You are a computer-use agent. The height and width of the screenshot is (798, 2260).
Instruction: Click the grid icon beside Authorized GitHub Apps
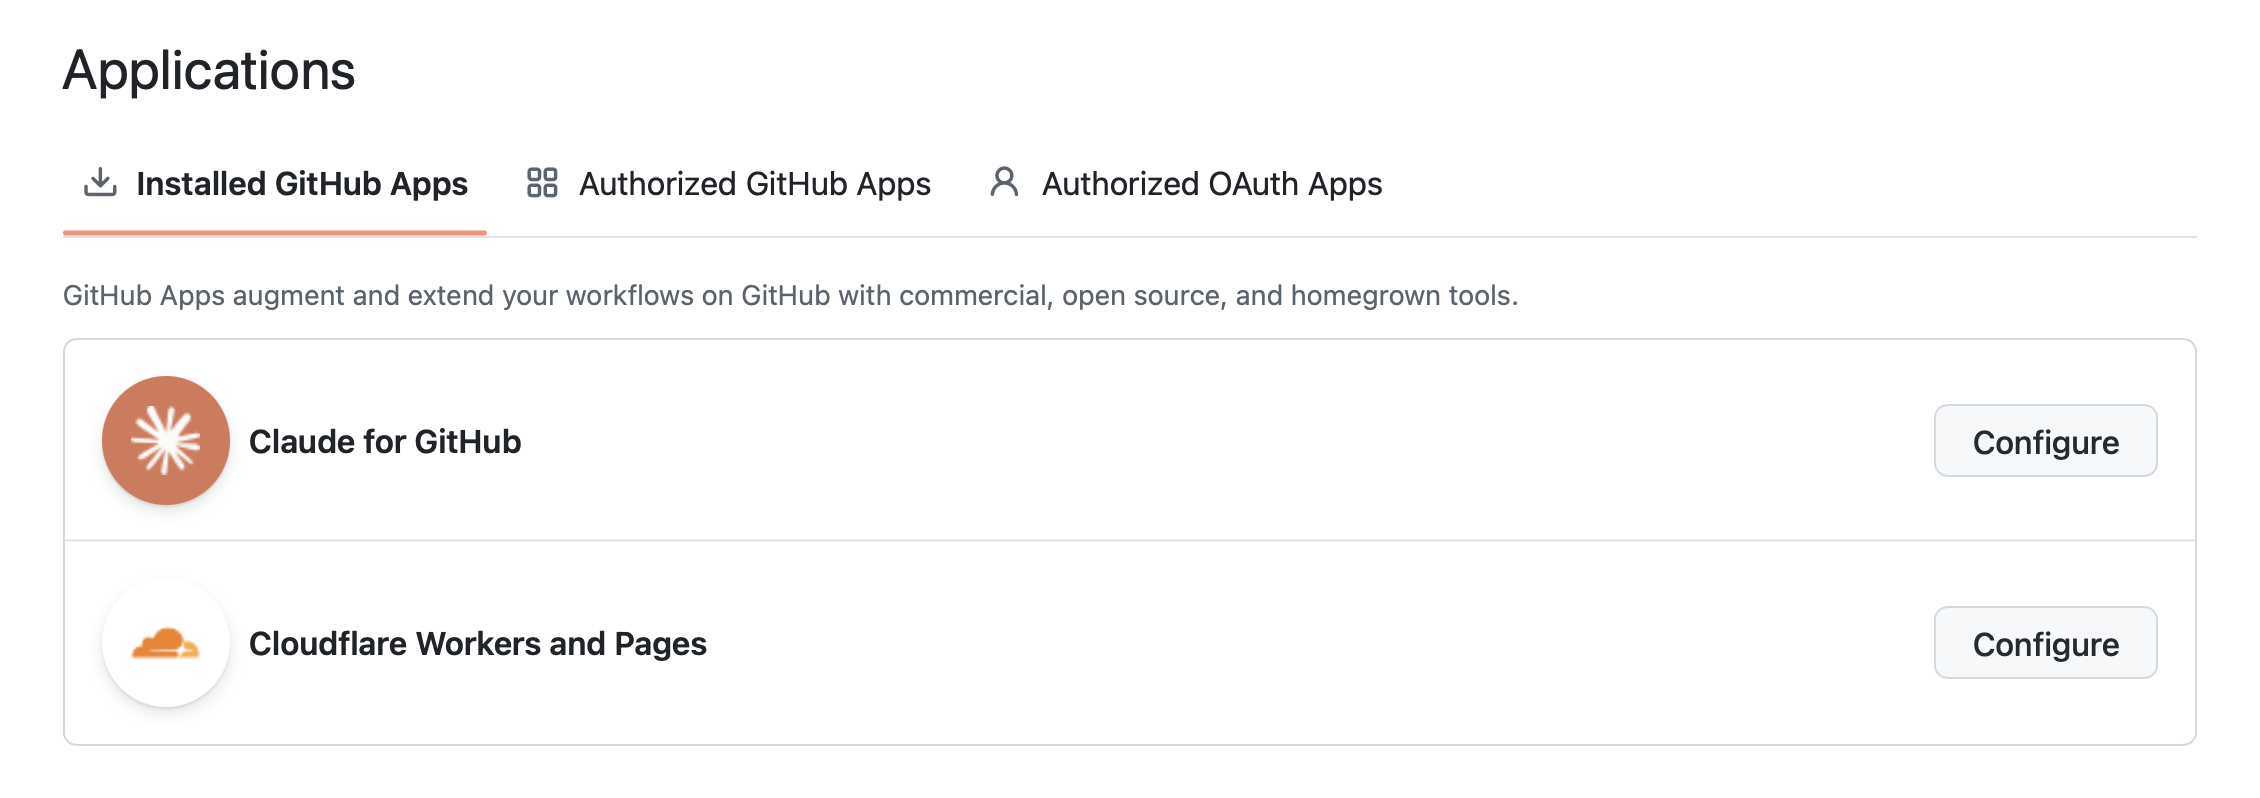[542, 183]
